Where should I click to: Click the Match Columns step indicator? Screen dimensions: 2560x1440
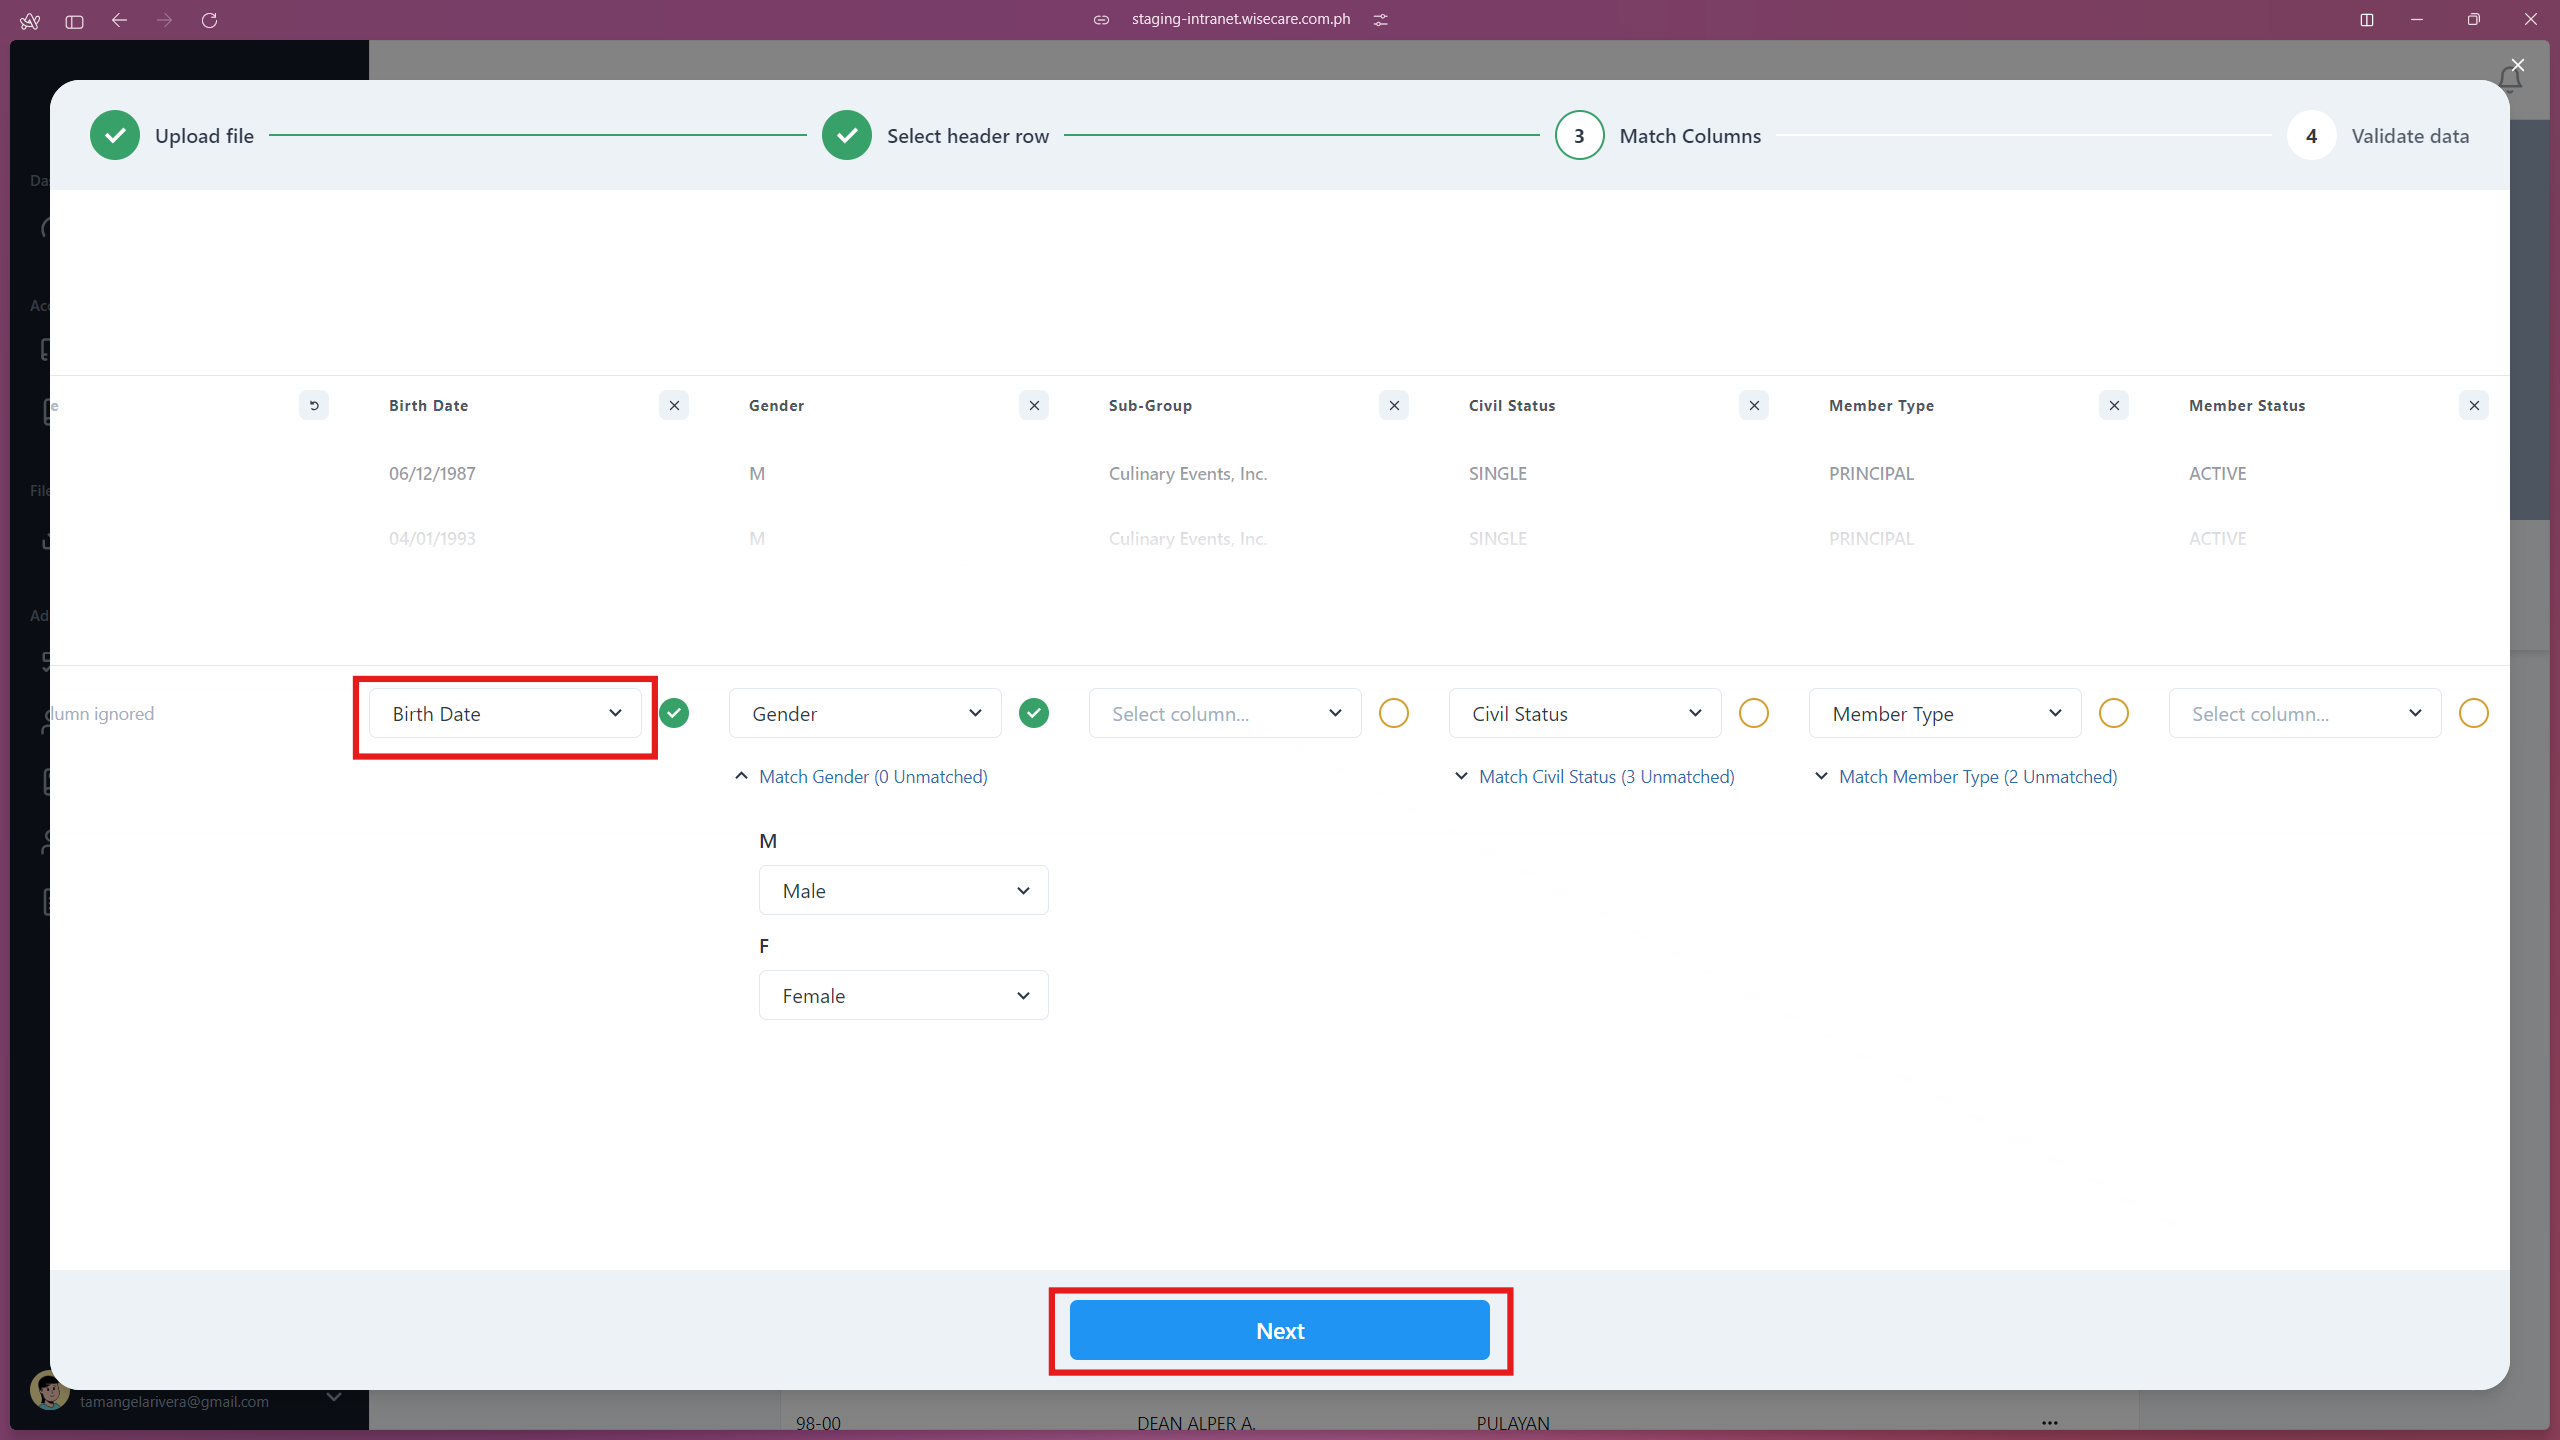(x=1579, y=135)
